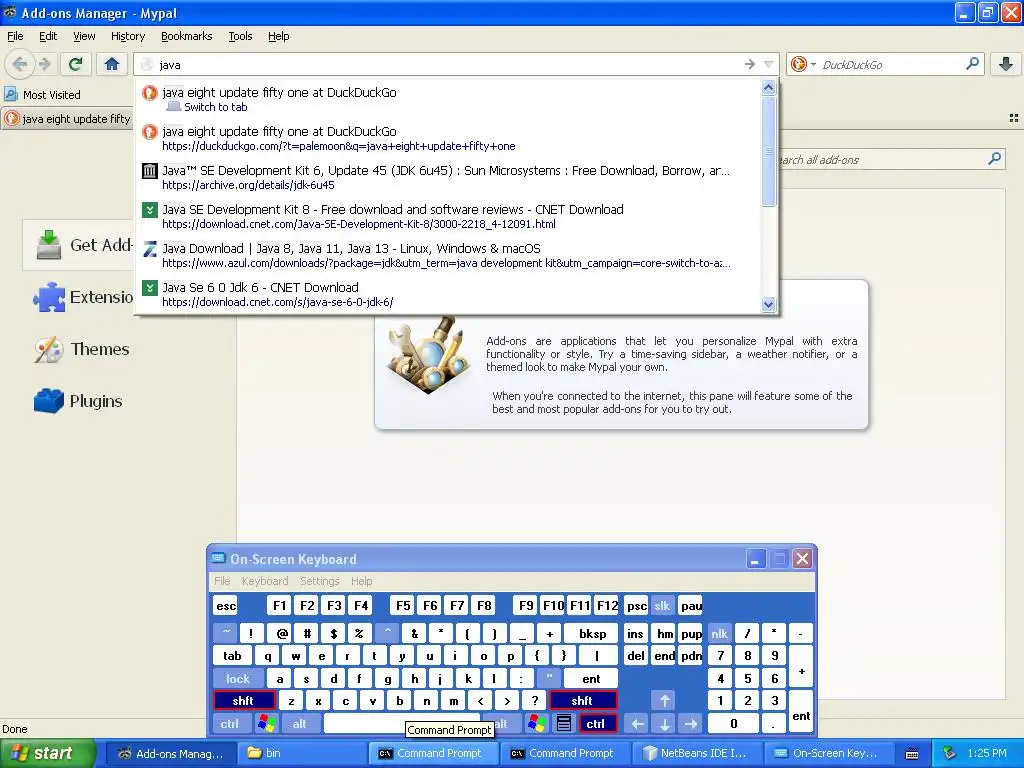Open the Edit menu in Mypal
1024x768 pixels.
click(x=48, y=36)
